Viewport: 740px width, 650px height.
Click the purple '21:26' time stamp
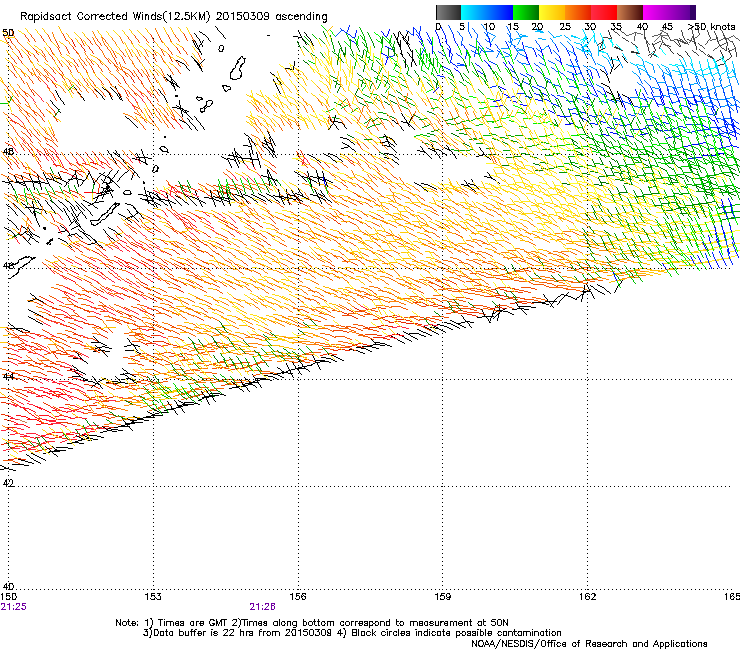pos(262,607)
